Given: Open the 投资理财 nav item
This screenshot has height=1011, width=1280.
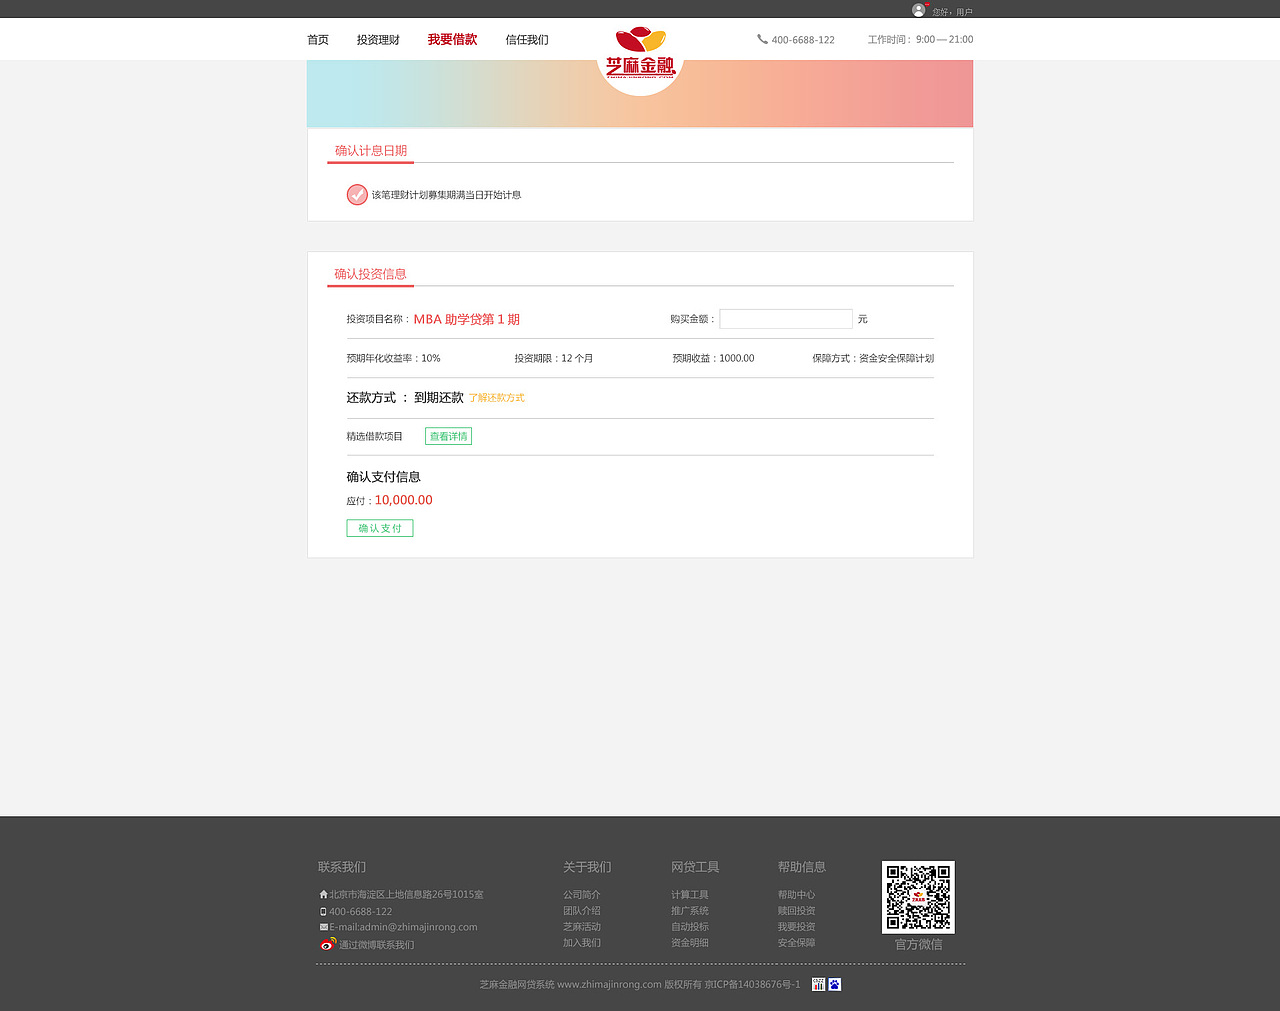Looking at the screenshot, I should pyautogui.click(x=378, y=40).
